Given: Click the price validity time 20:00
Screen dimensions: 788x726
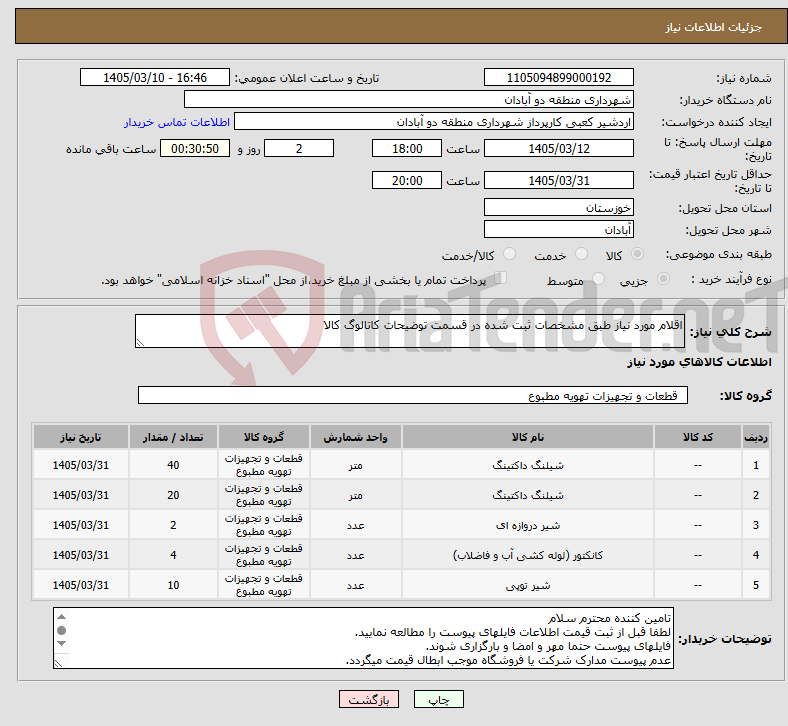Looking at the screenshot, I should point(407,180).
